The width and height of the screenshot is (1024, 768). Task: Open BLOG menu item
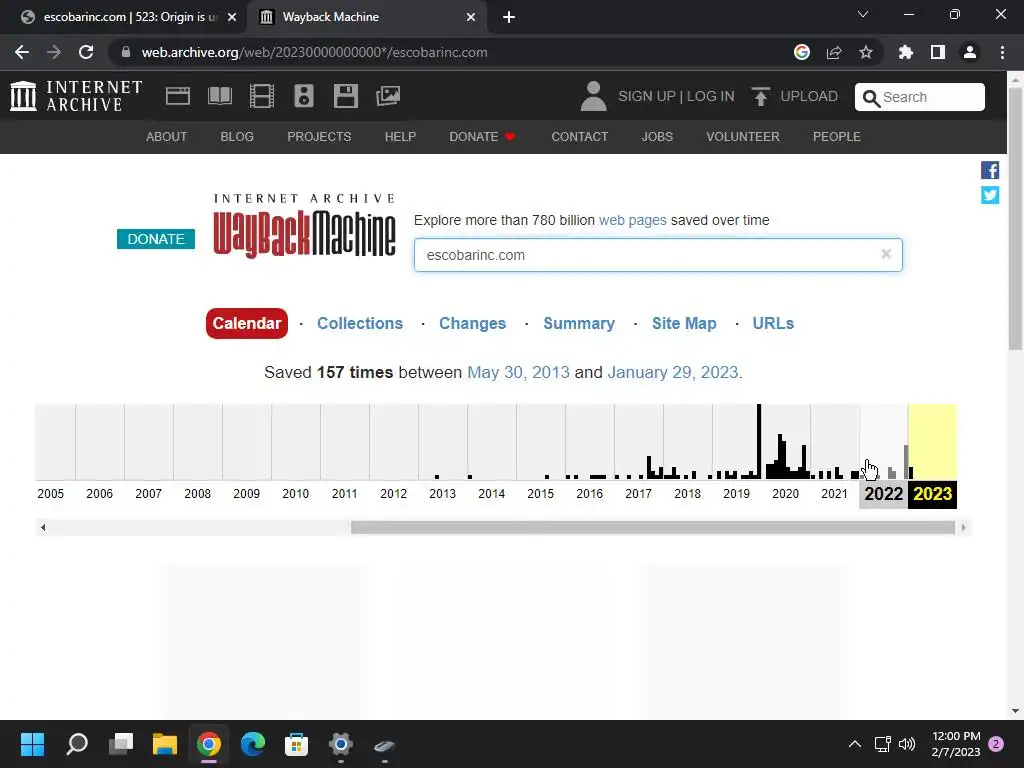point(237,136)
